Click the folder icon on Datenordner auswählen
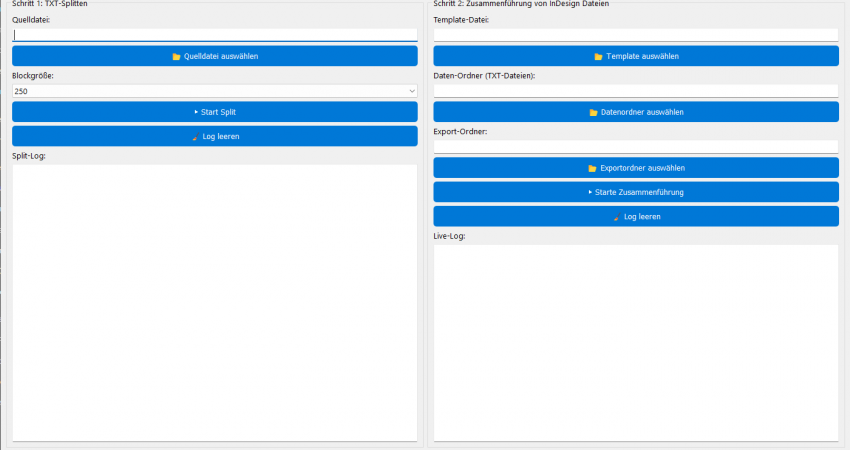 [593, 112]
